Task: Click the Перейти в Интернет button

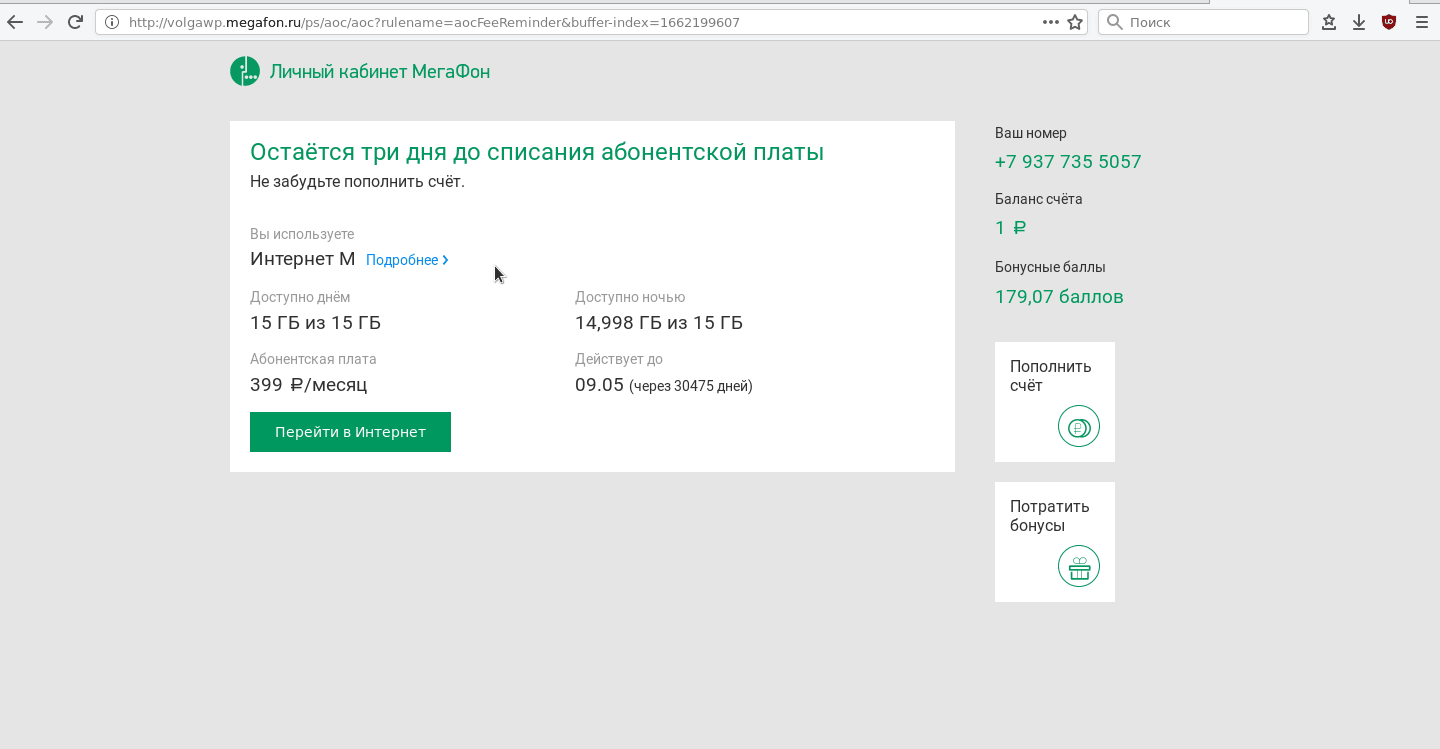Action: [x=350, y=432]
